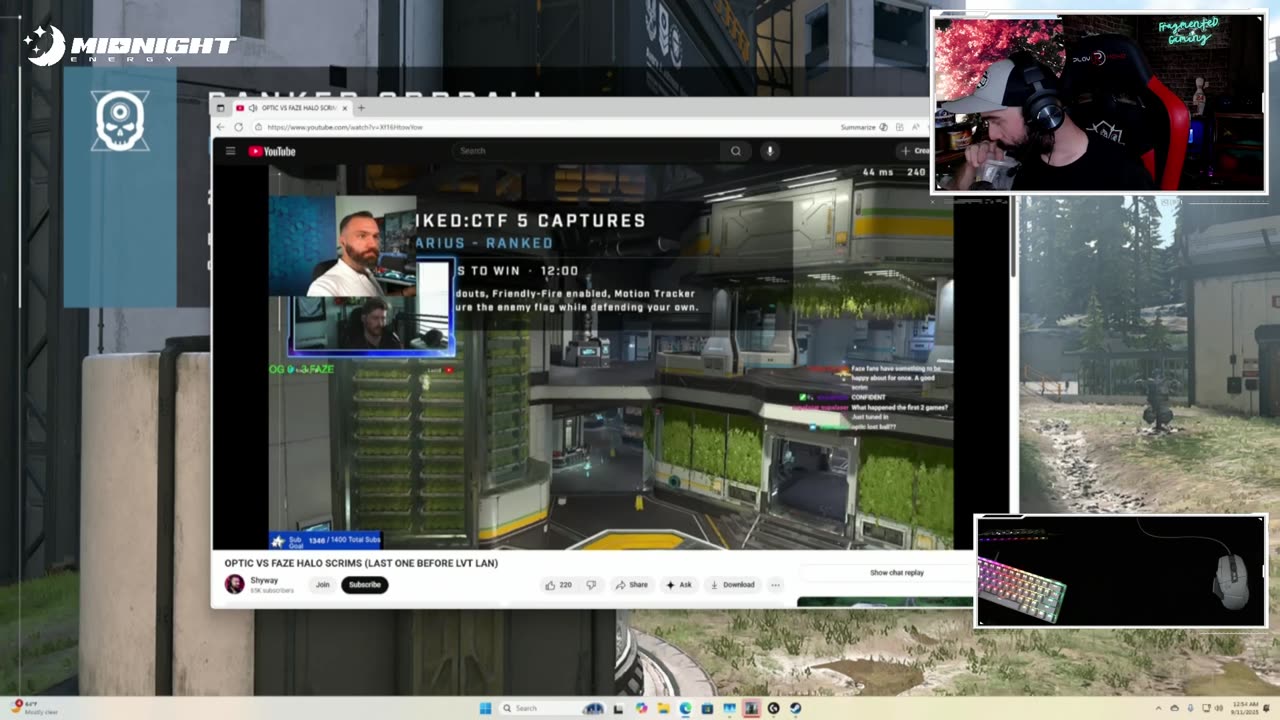Open the Shyway channel avatar
This screenshot has height=720, width=1280.
point(235,585)
